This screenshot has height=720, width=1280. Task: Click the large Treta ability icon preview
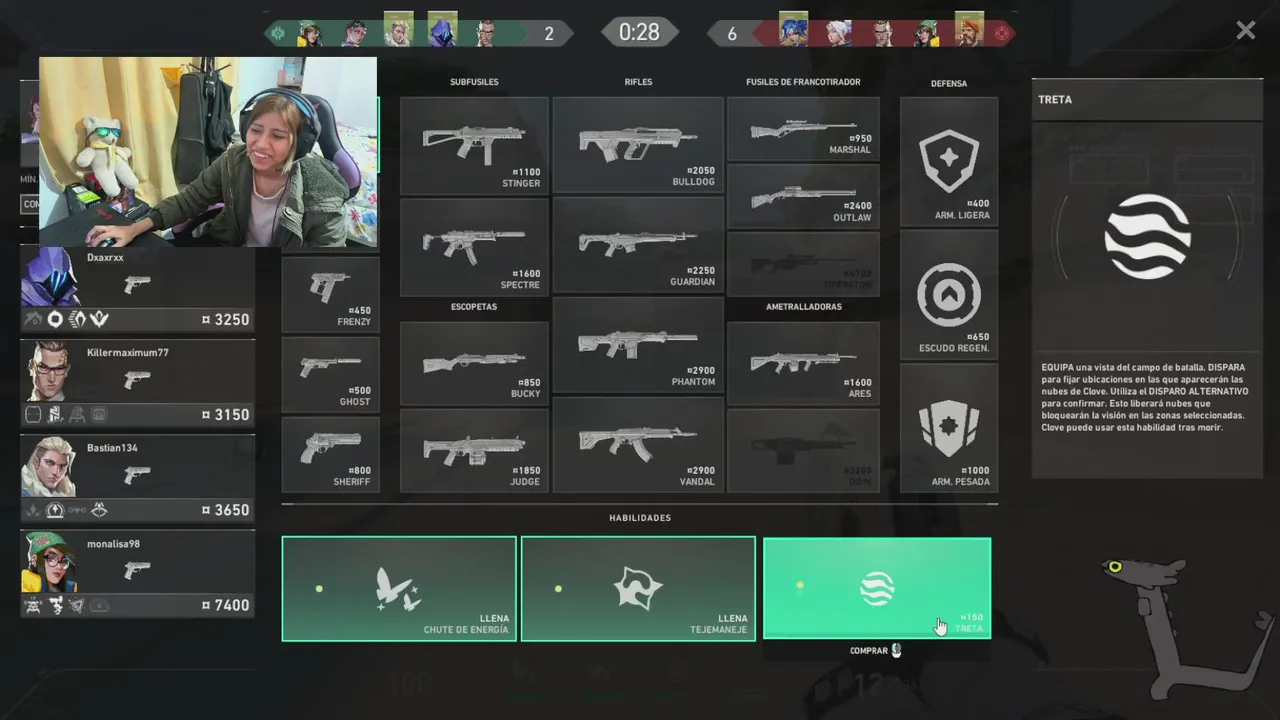[1147, 237]
